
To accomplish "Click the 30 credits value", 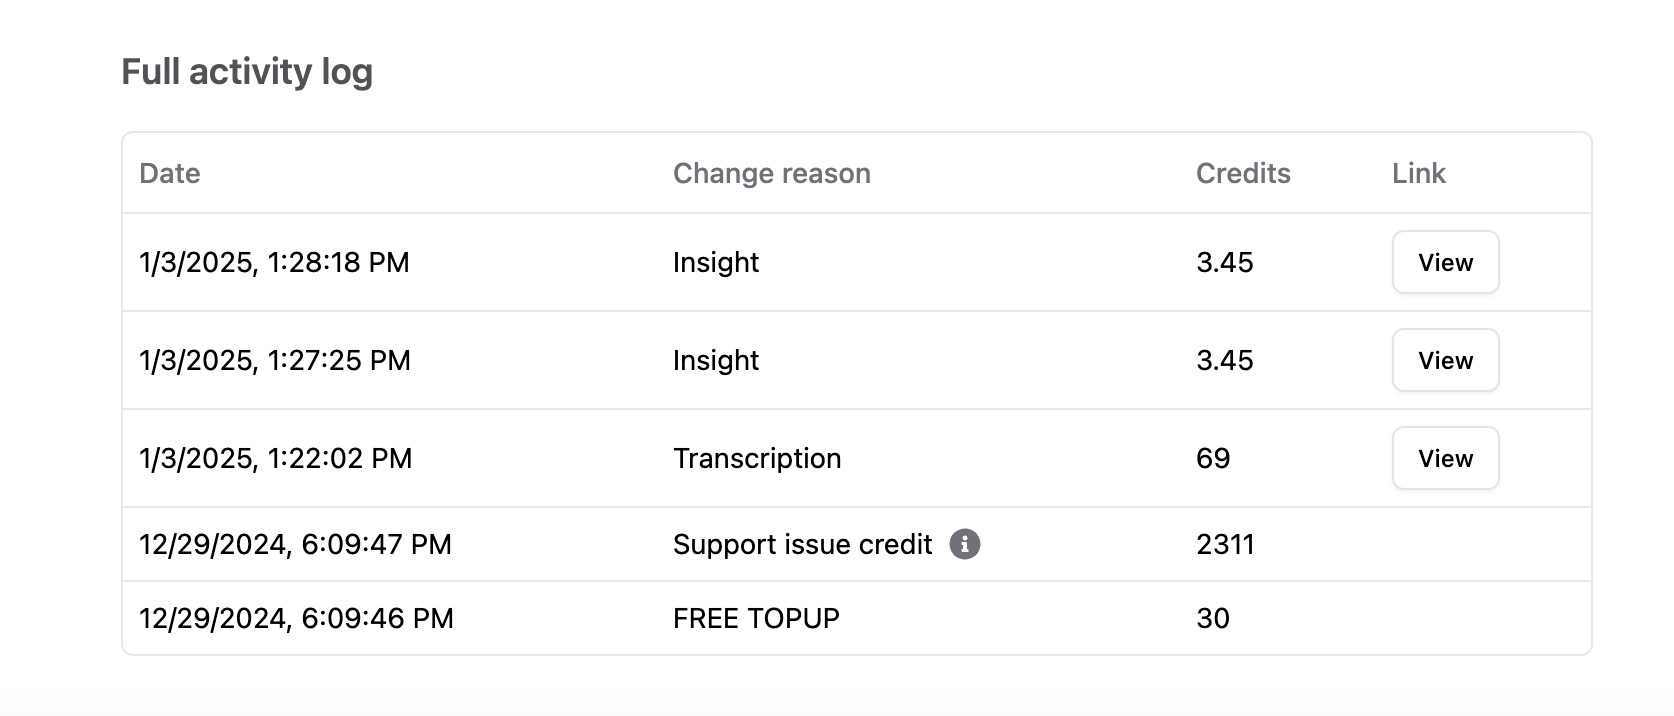I will coord(1213,618).
